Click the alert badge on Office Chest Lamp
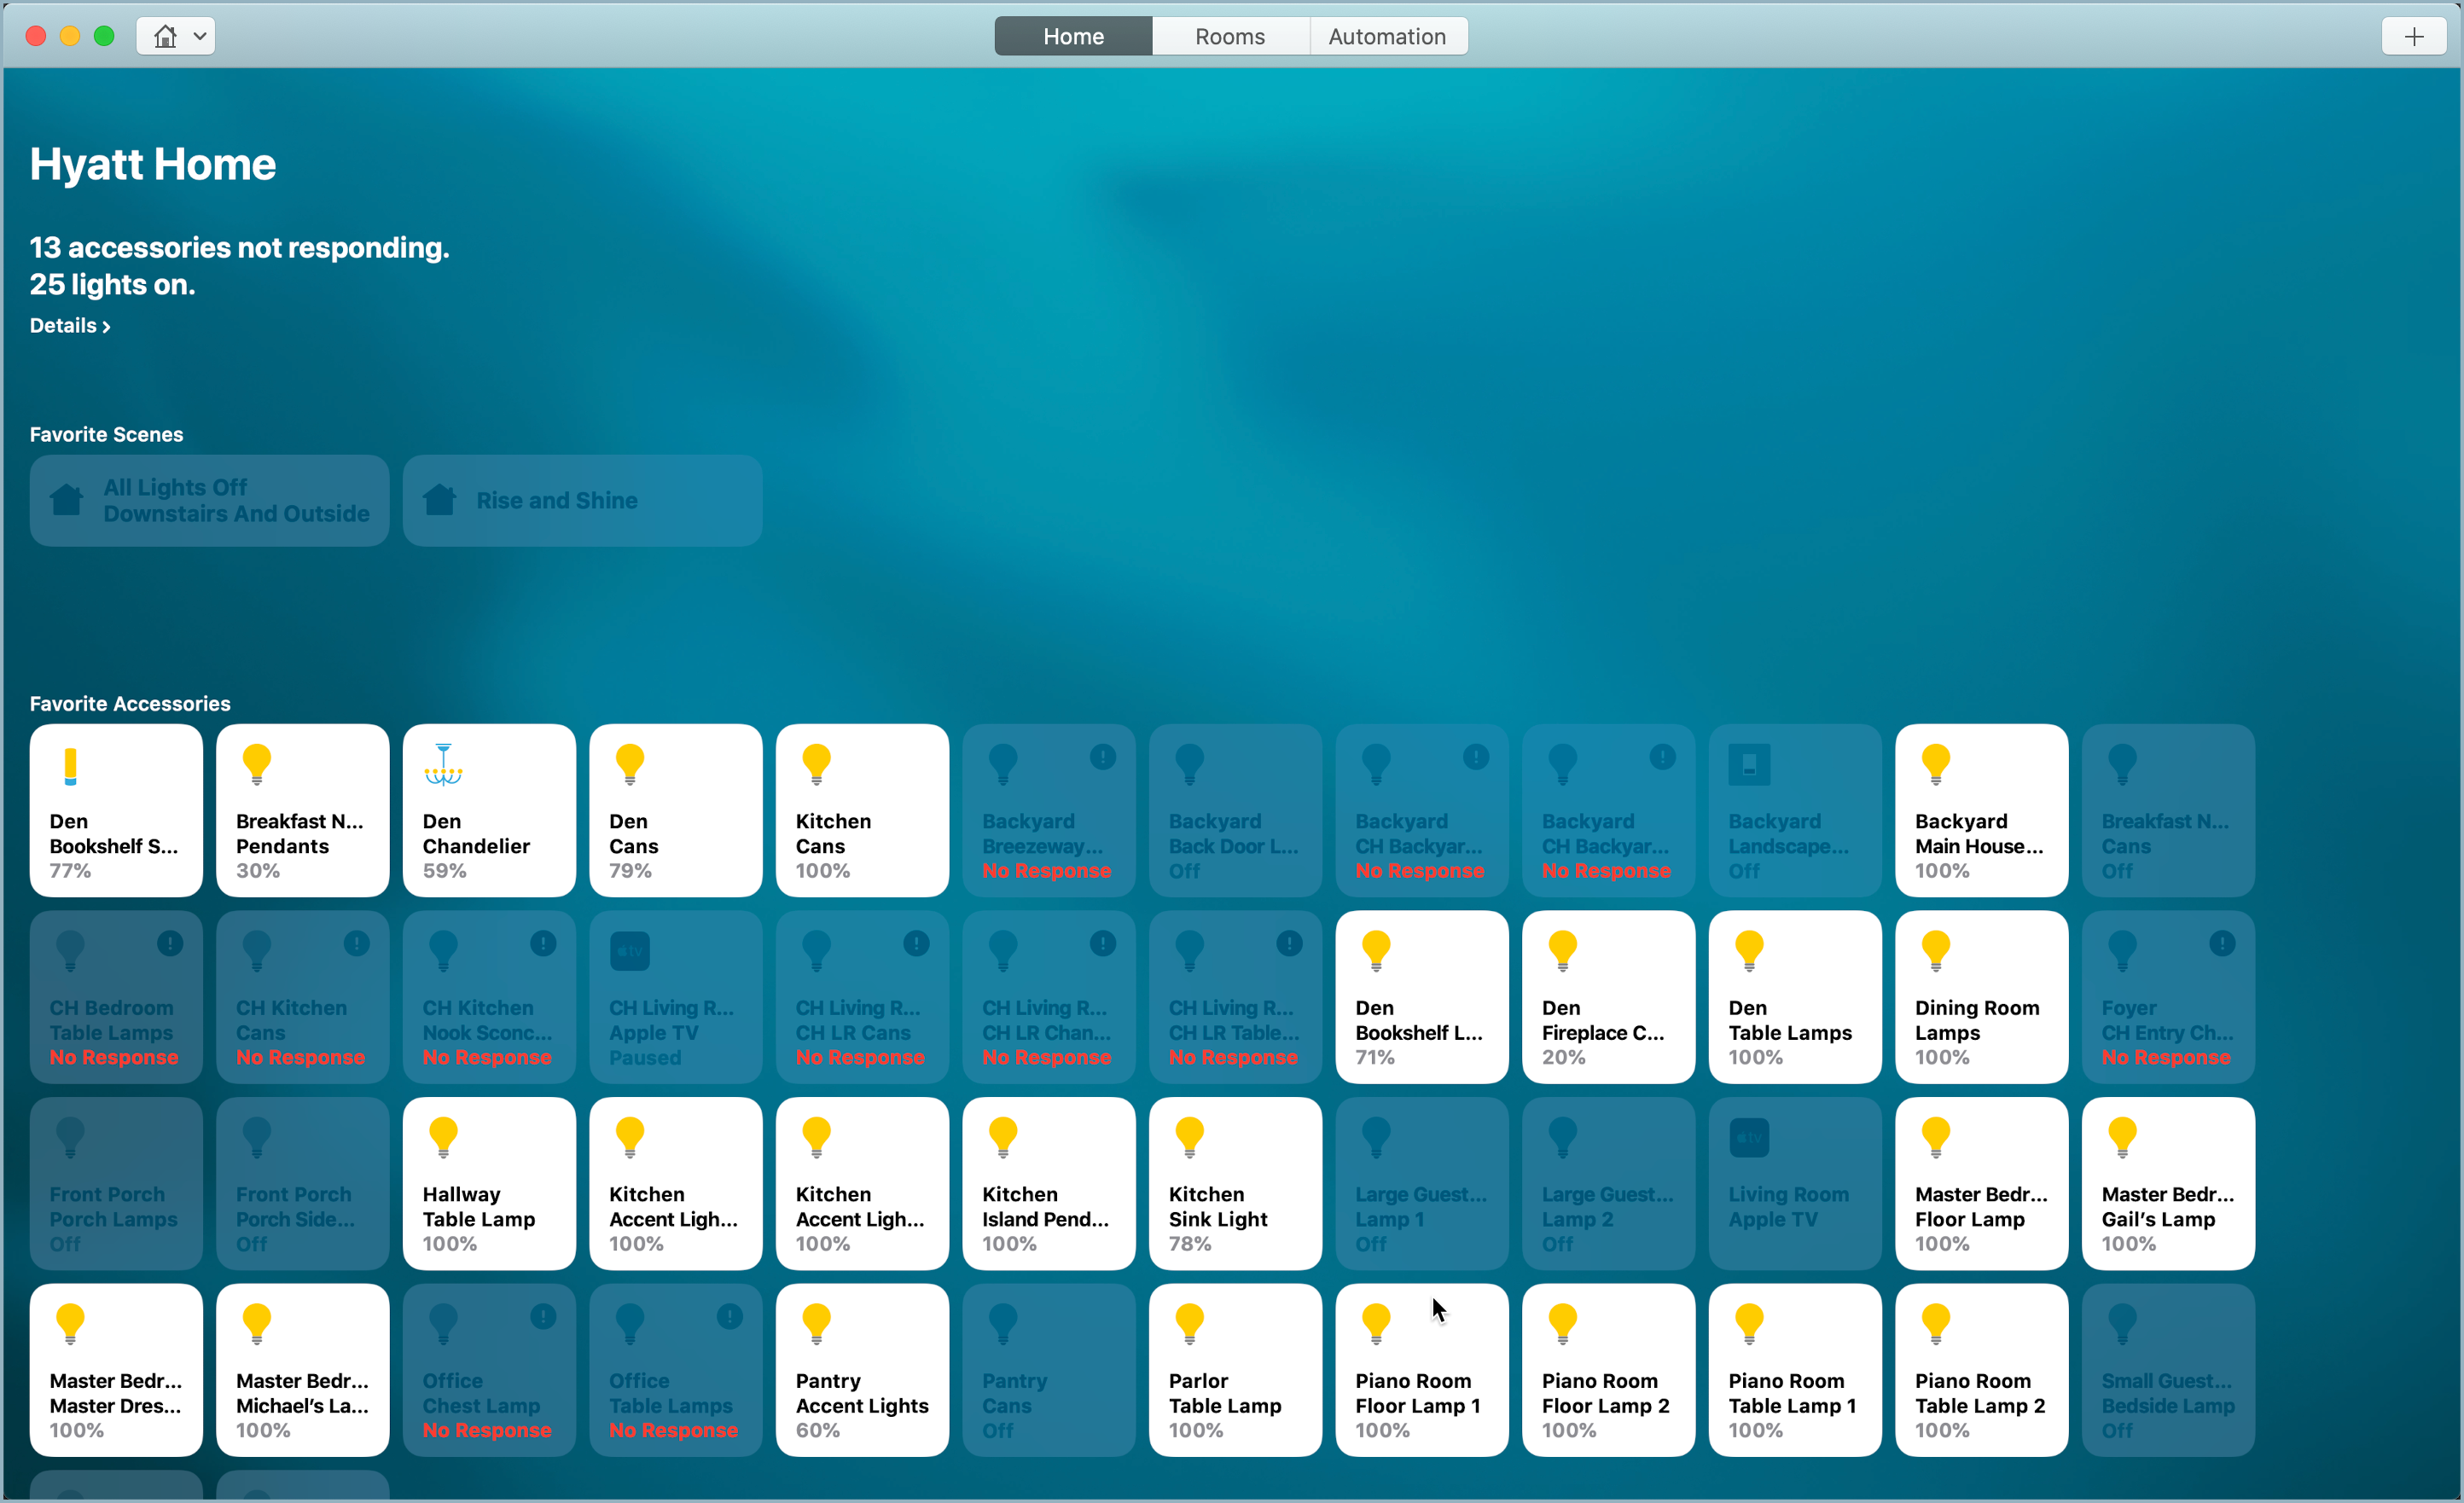The image size is (2464, 1503). [x=543, y=1316]
